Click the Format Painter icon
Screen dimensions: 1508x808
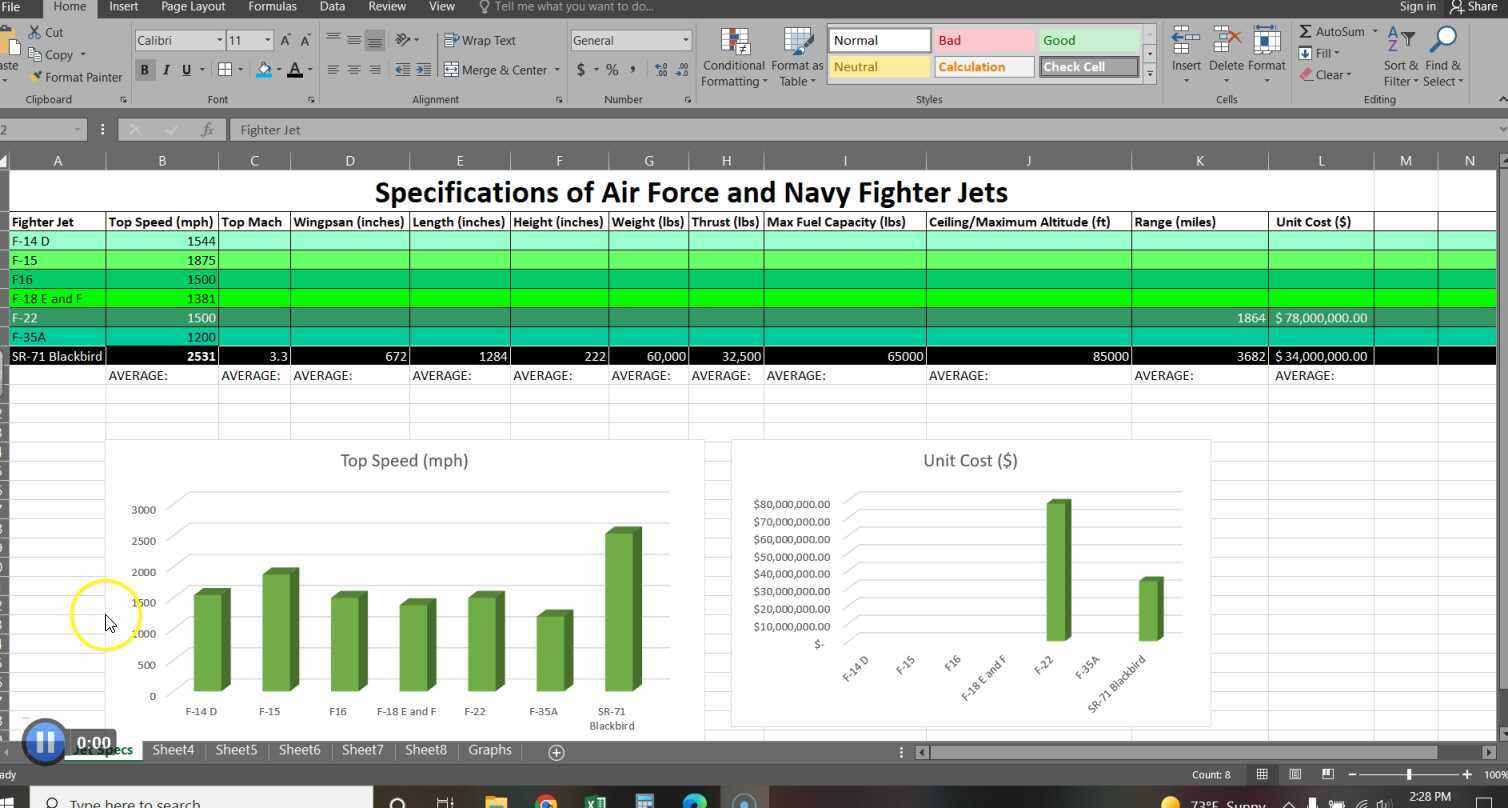(37, 77)
